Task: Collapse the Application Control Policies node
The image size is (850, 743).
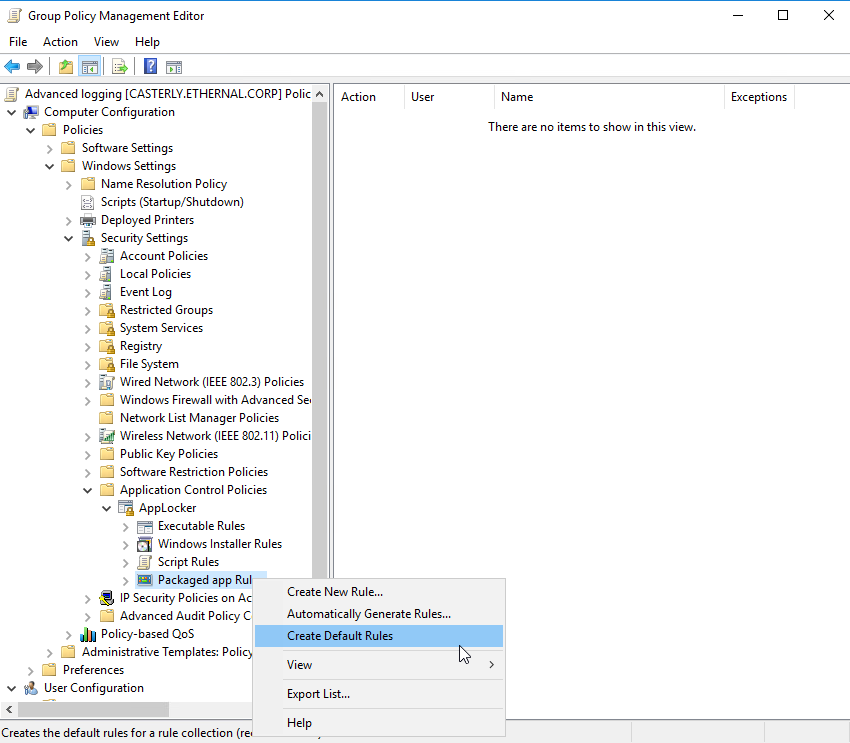Action: tap(87, 490)
